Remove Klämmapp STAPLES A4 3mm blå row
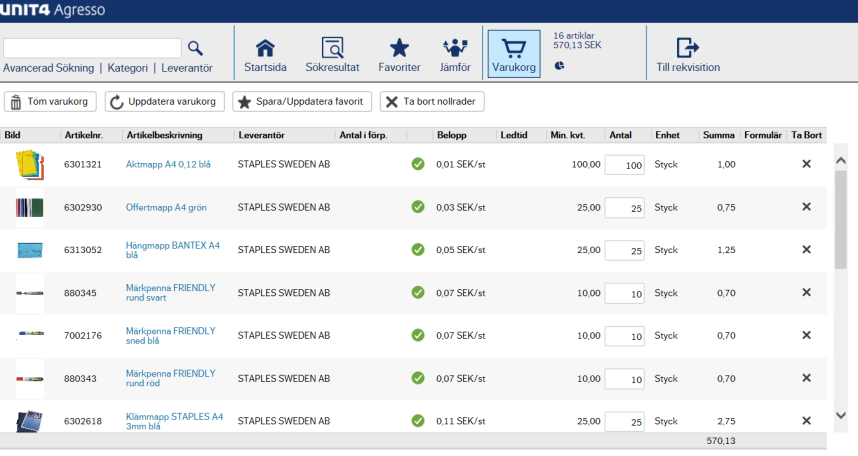858x456 pixels. click(806, 420)
